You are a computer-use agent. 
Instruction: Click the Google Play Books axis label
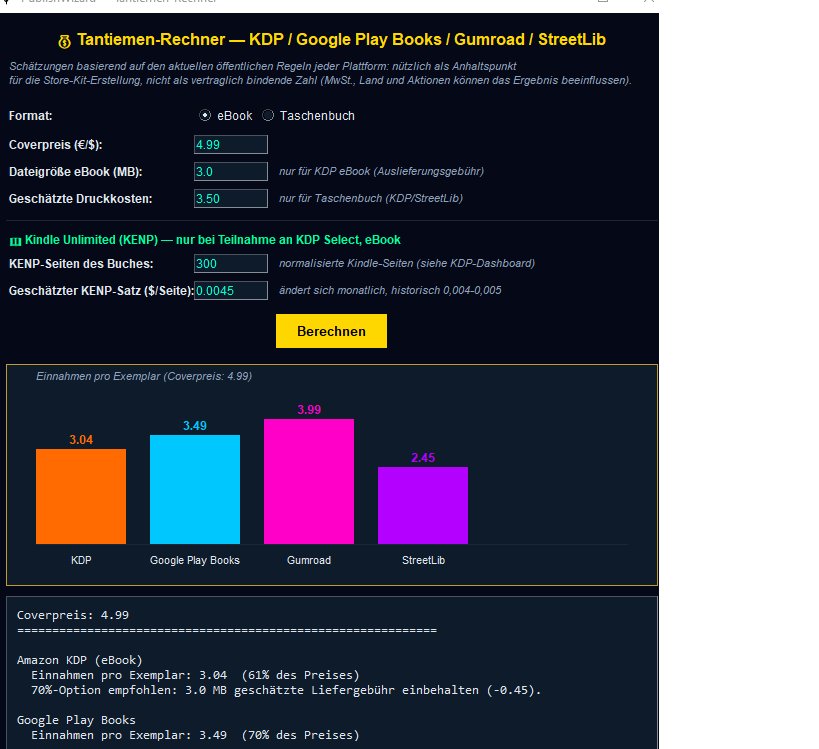195,560
